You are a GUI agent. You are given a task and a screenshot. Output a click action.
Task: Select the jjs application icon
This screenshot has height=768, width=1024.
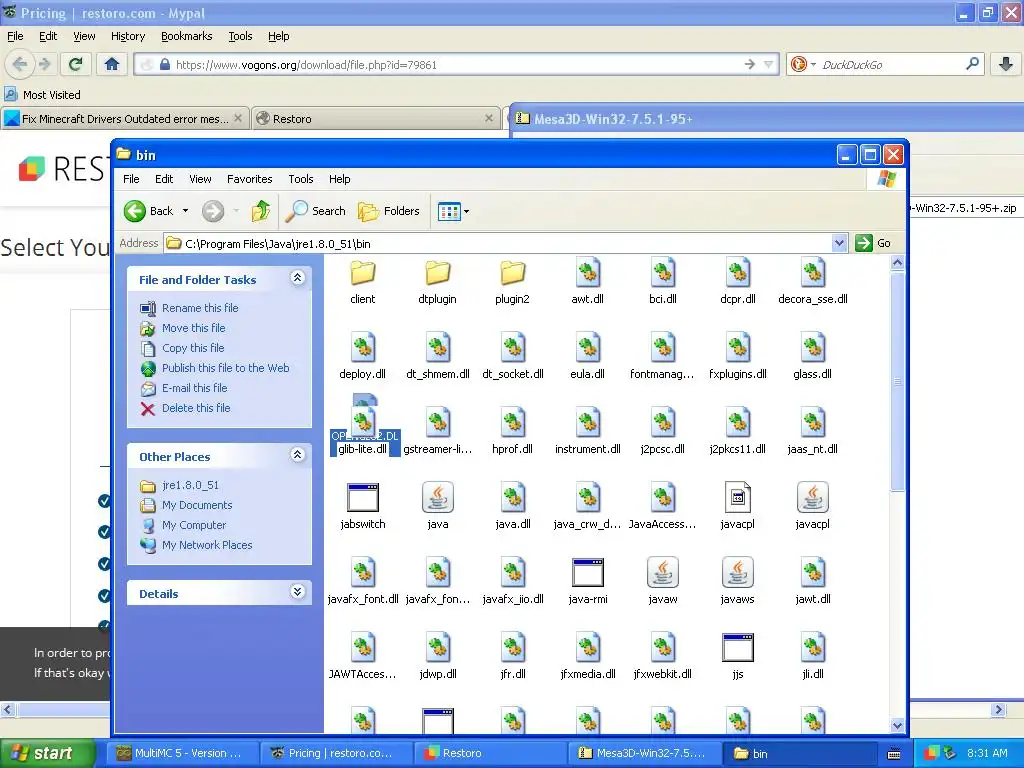pyautogui.click(x=738, y=648)
